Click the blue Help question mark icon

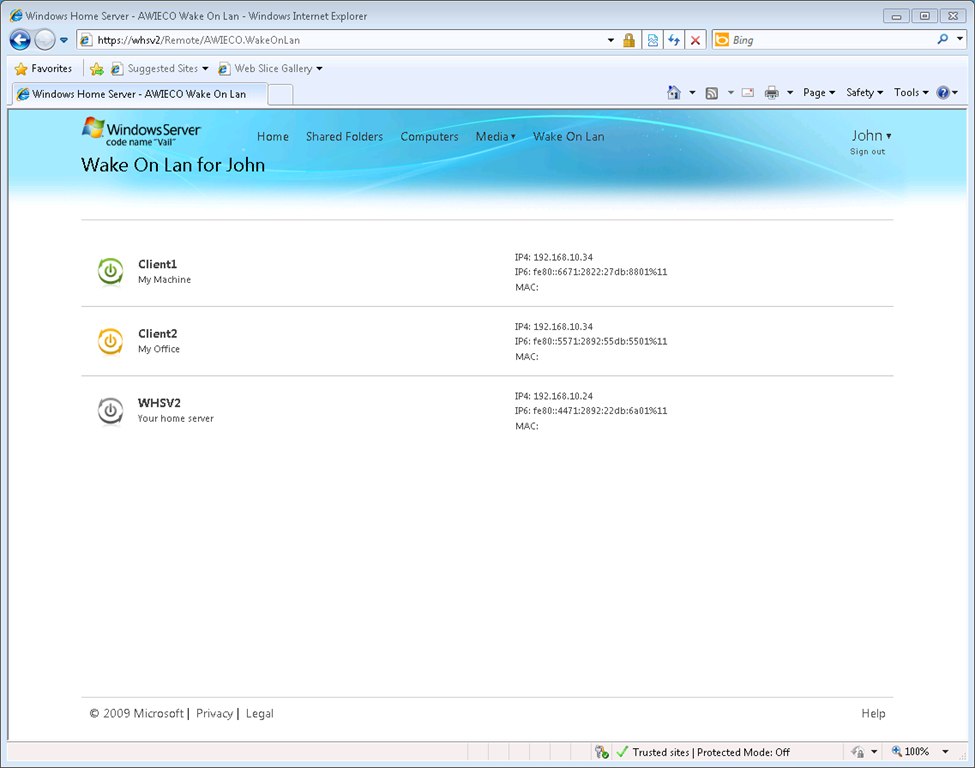point(943,93)
